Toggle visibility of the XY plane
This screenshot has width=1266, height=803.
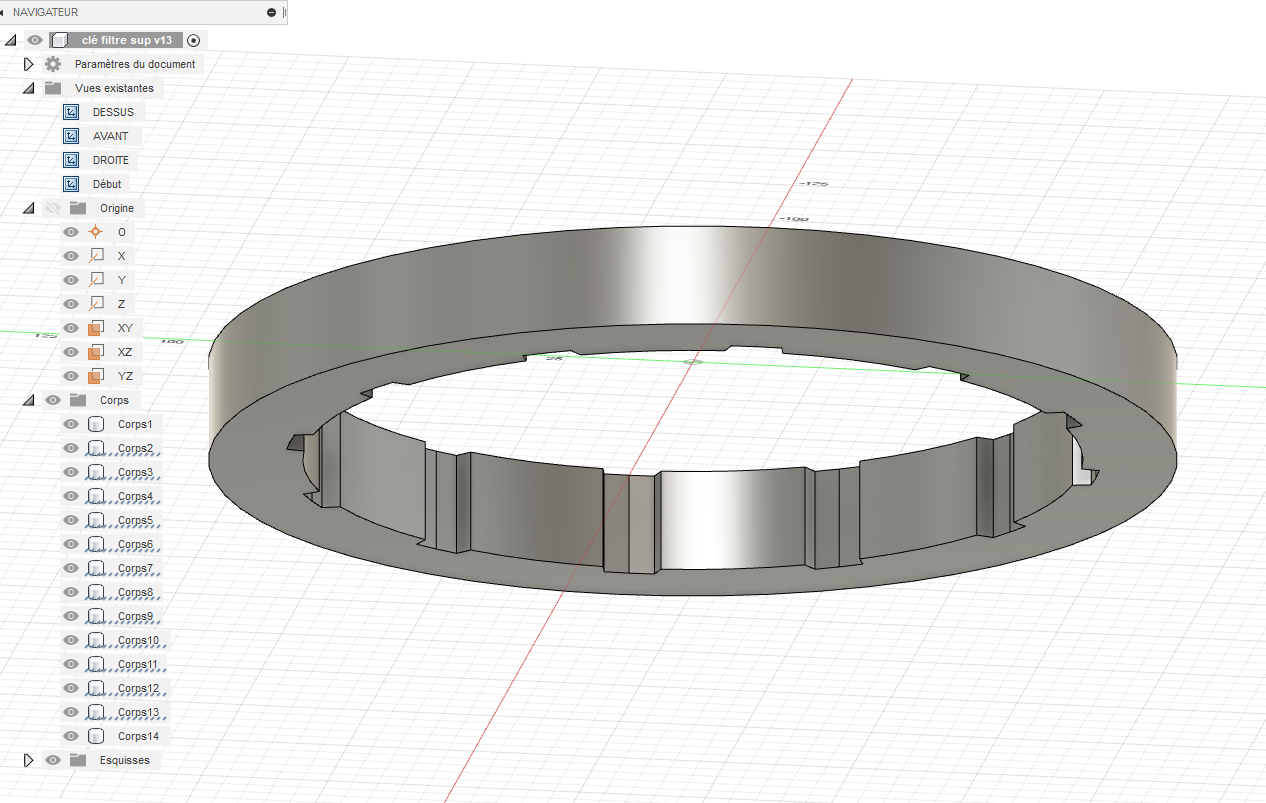71,328
